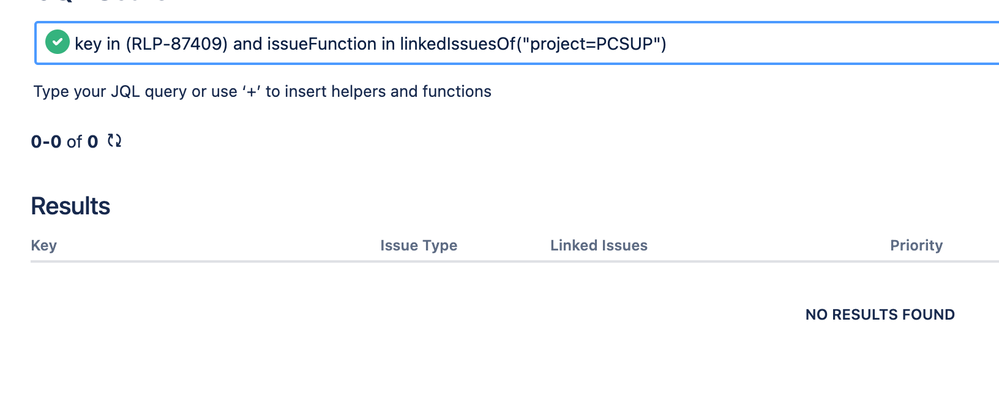
Task: Focus the JQL query field after the closing parenthesis
Action: tap(828, 43)
